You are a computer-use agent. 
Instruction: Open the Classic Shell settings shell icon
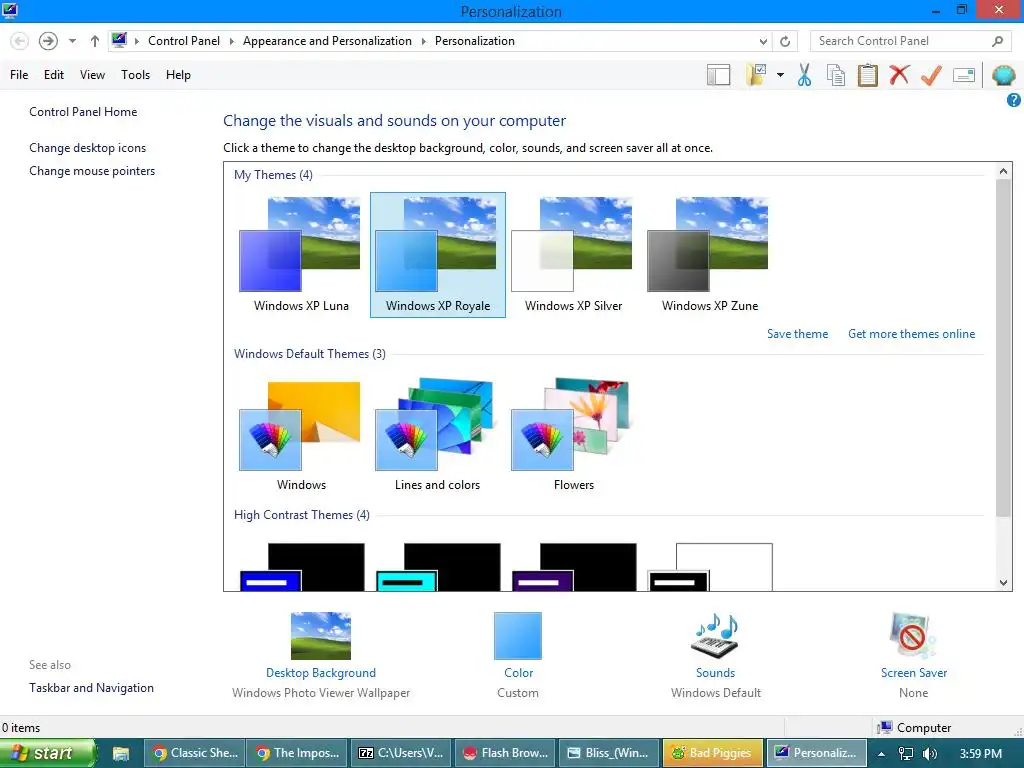click(1004, 75)
